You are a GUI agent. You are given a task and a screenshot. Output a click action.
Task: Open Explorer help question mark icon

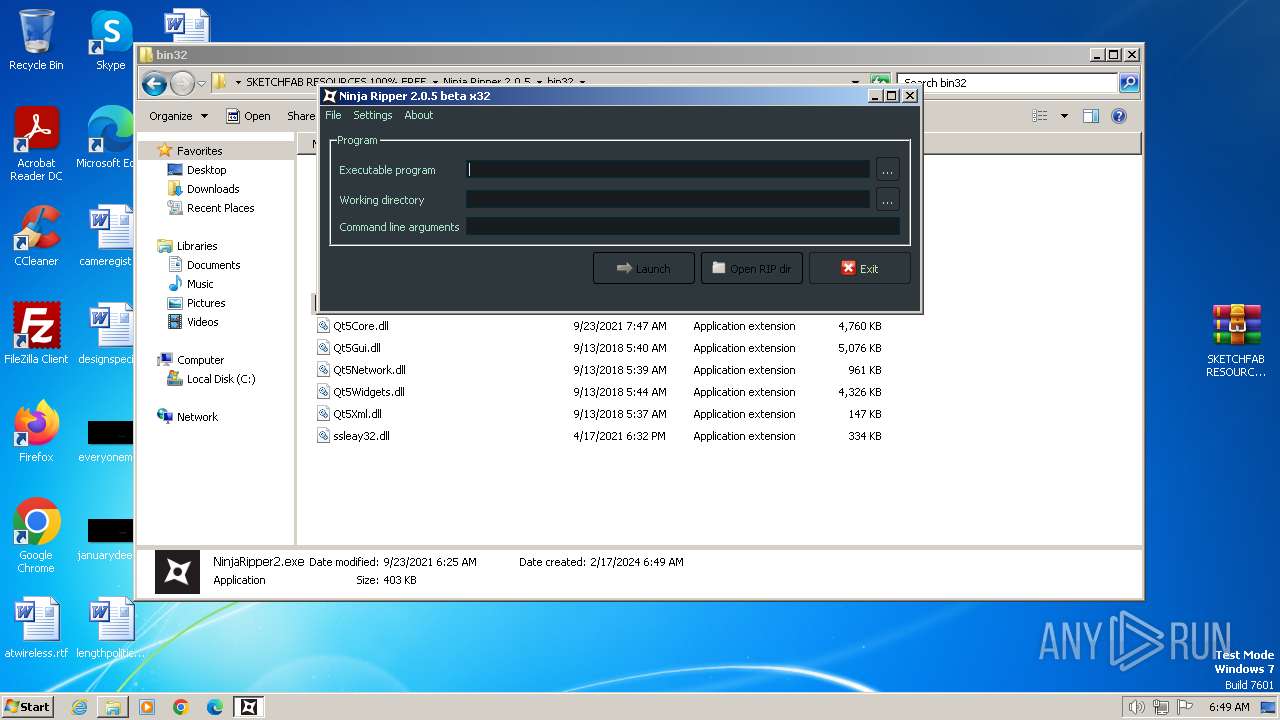(x=1119, y=116)
